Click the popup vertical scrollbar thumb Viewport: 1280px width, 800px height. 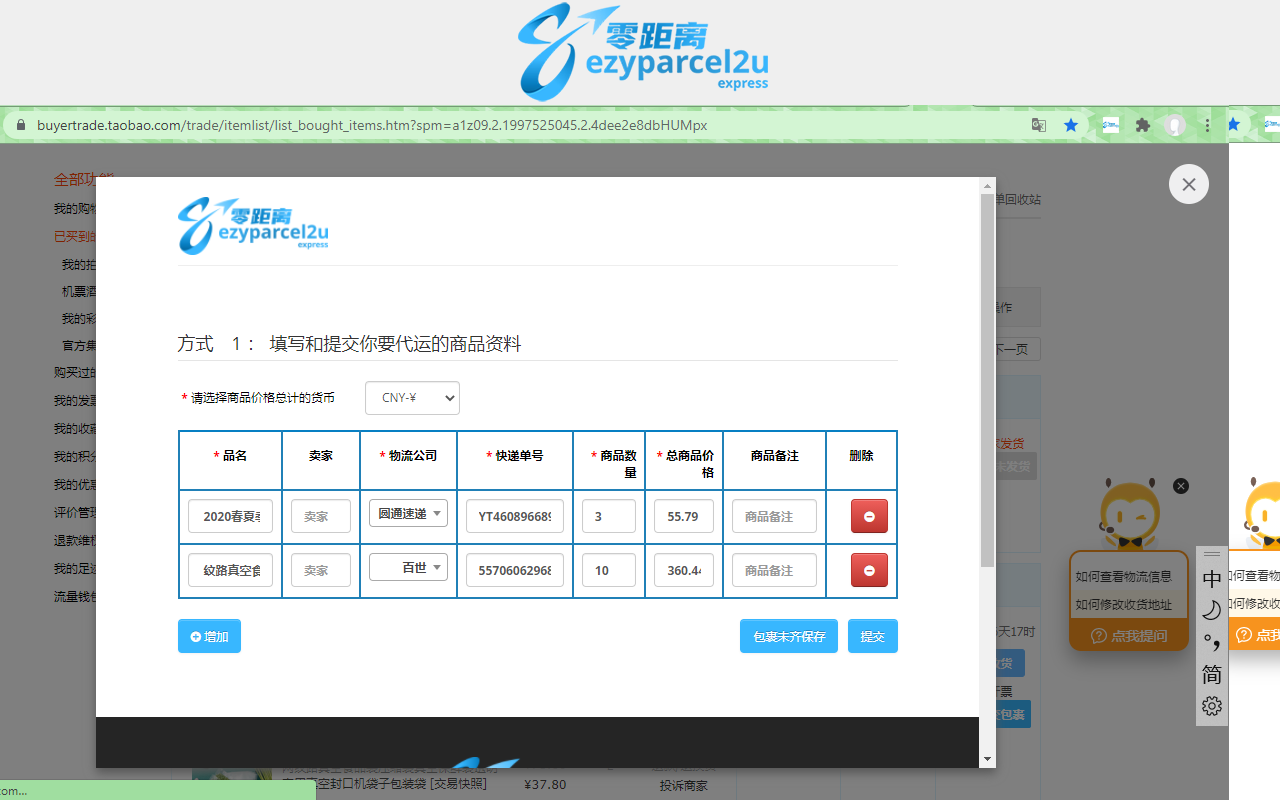(987, 380)
